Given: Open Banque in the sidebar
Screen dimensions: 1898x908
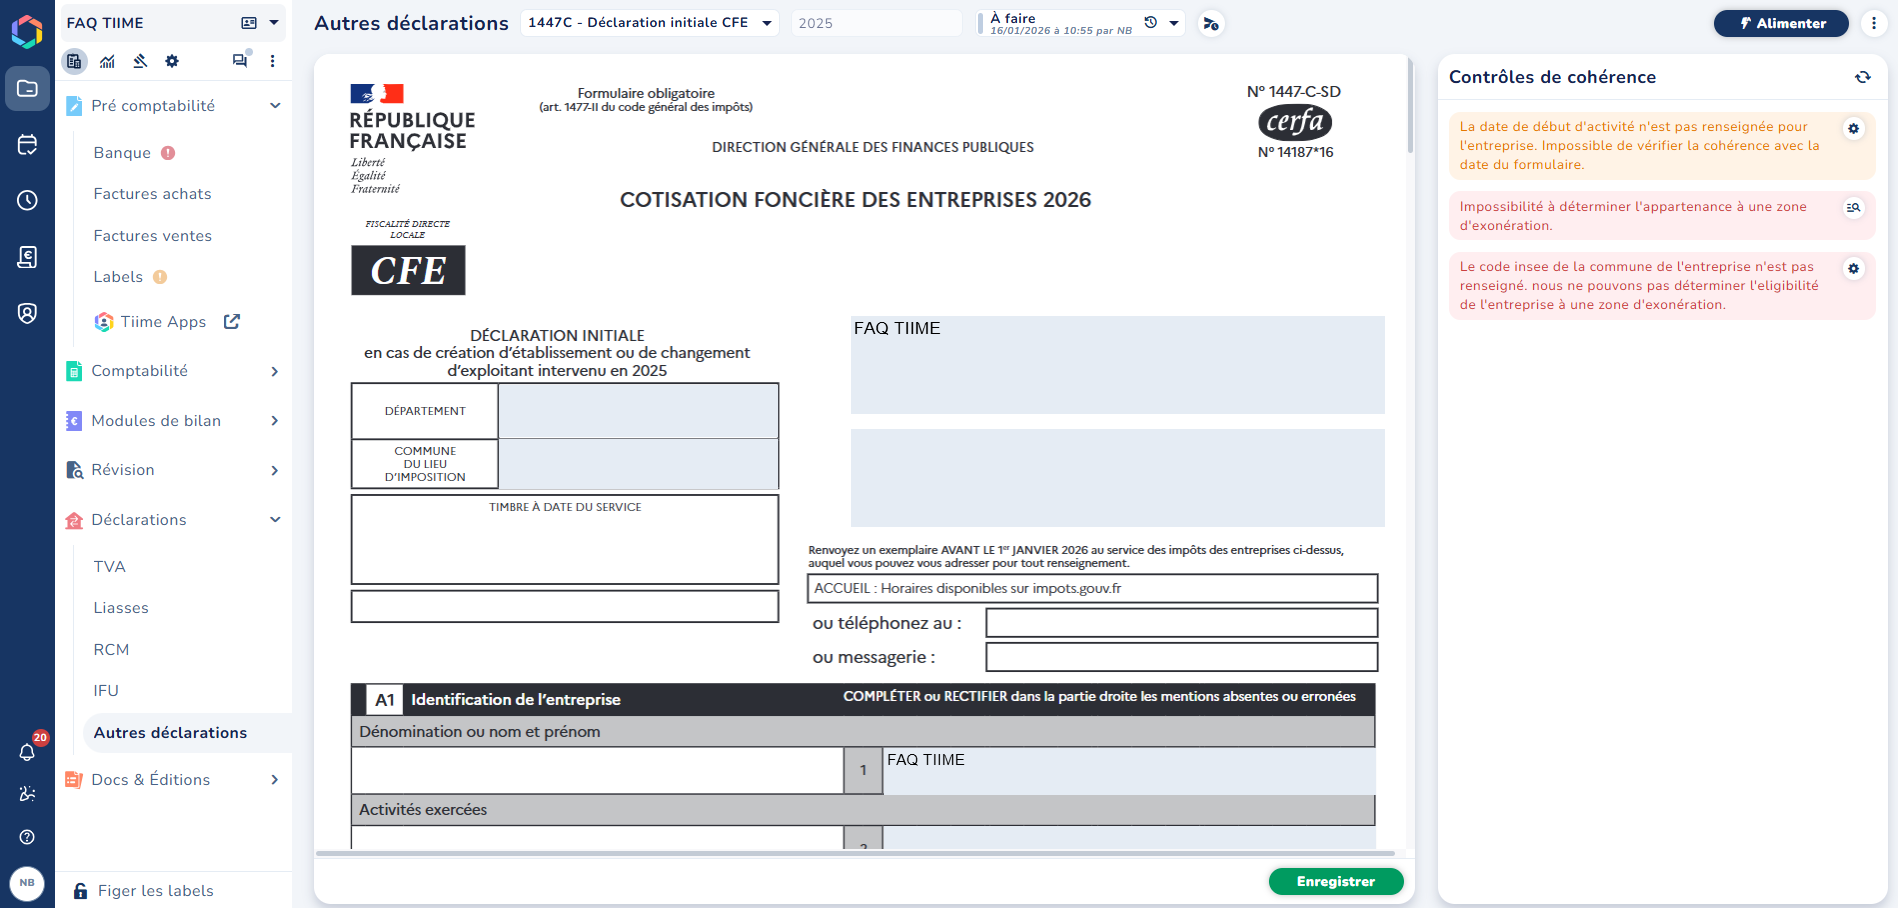Looking at the screenshot, I should pyautogui.click(x=122, y=153).
